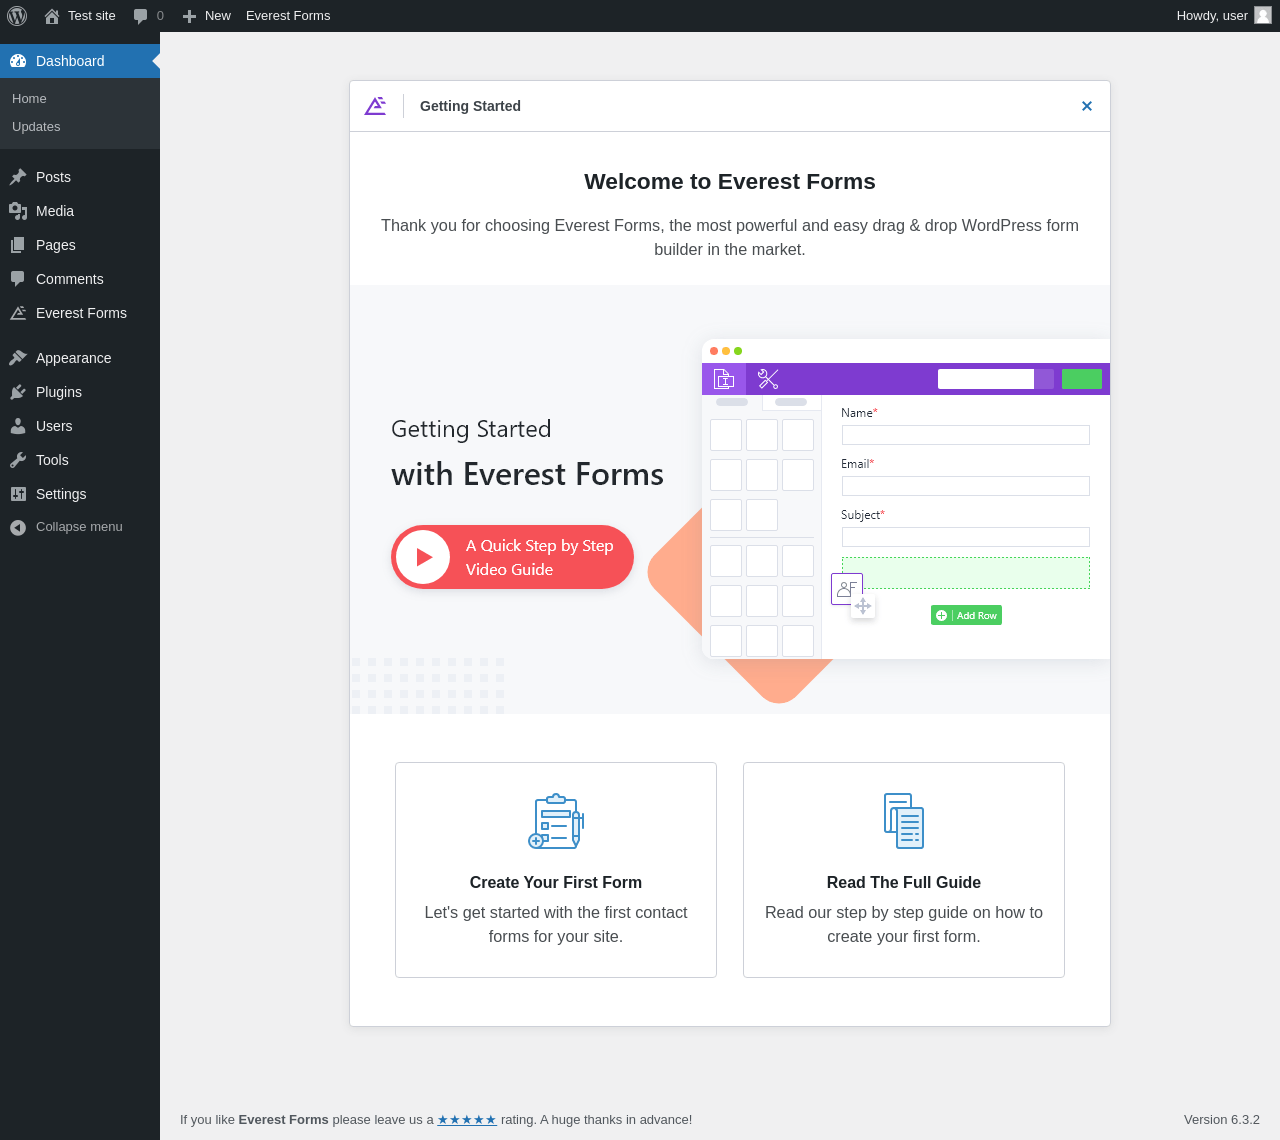Click the documents icon for Read The Full Guide
Screen dimensions: 1280x1140
(x=904, y=821)
